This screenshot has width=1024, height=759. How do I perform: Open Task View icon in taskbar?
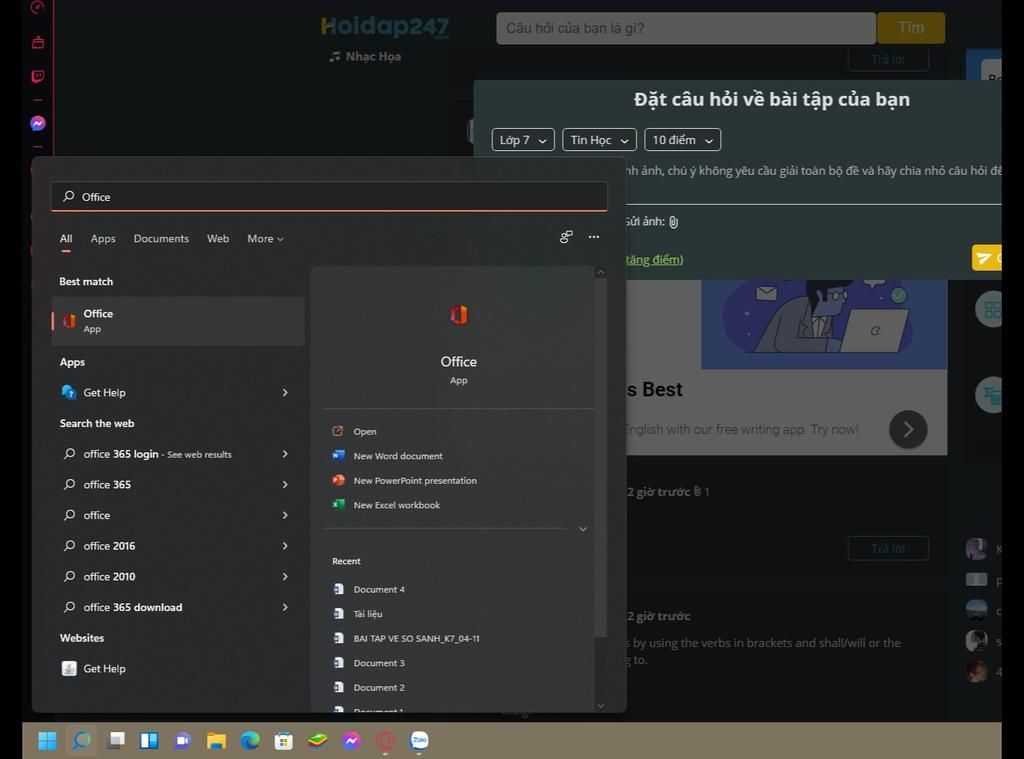(x=116, y=740)
